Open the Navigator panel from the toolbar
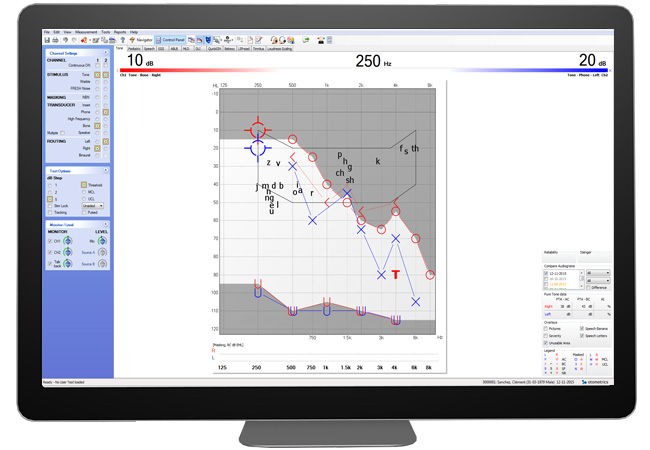 (140, 39)
